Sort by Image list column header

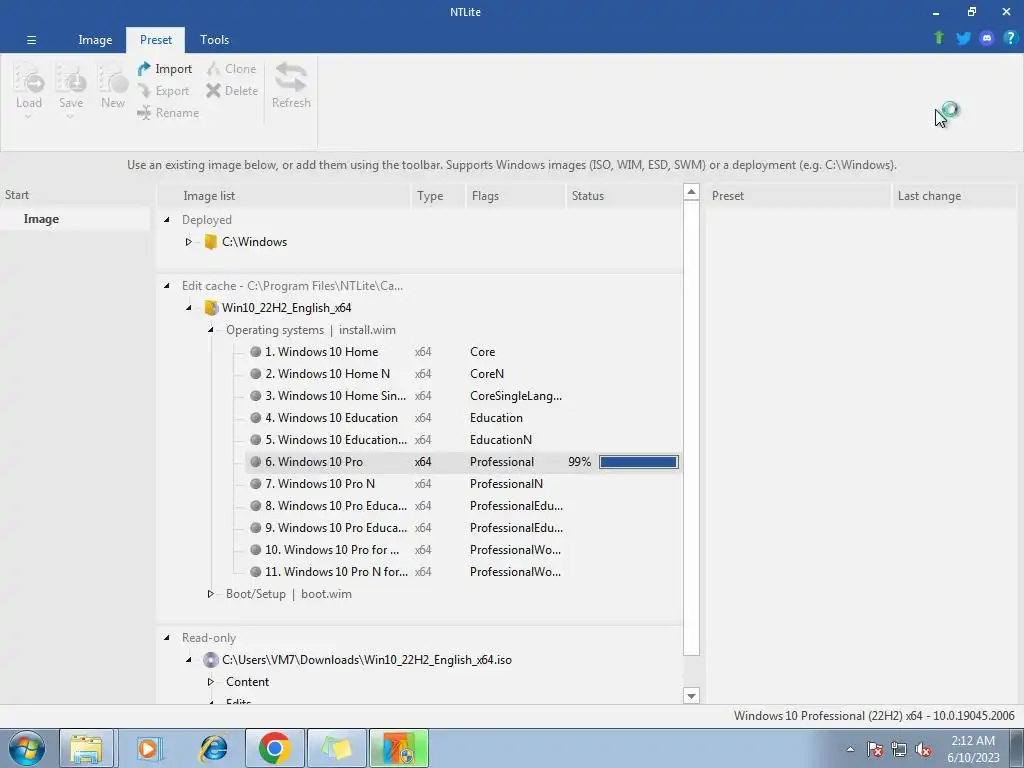coord(284,196)
